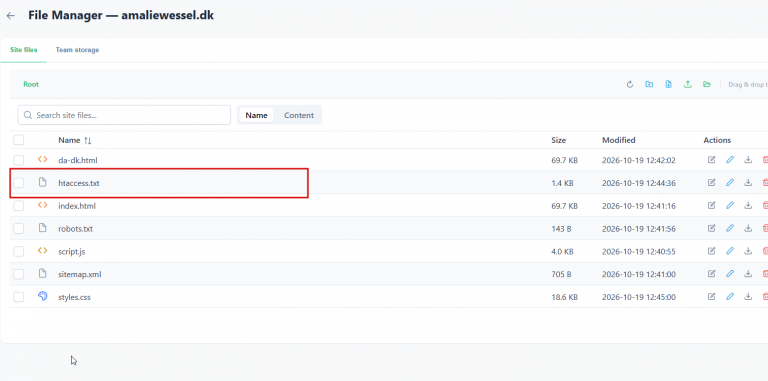768x381 pixels.
Task: Open the htaccess.txt file name
Action: (79, 183)
